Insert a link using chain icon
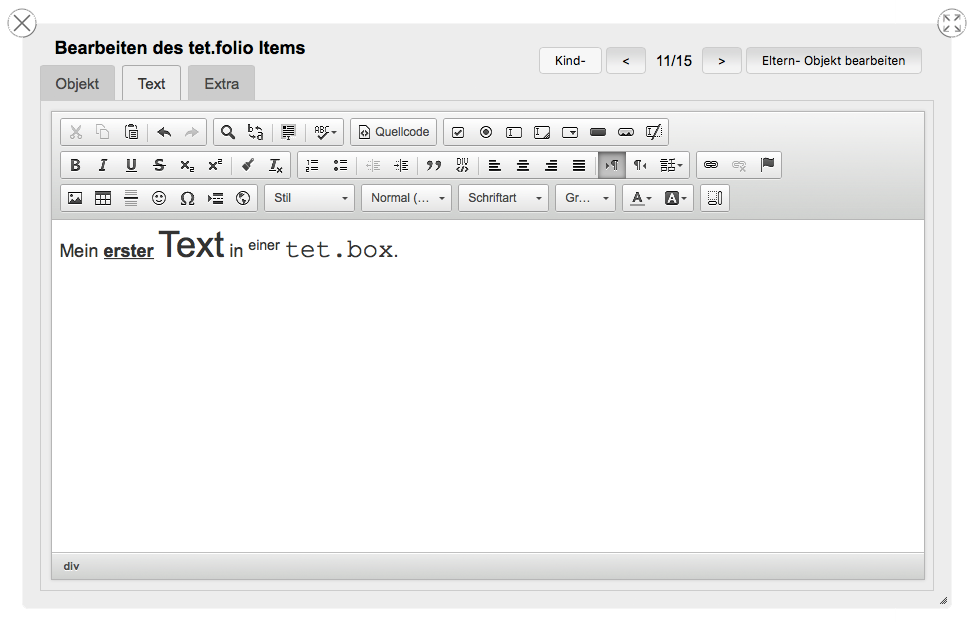 (x=711, y=165)
